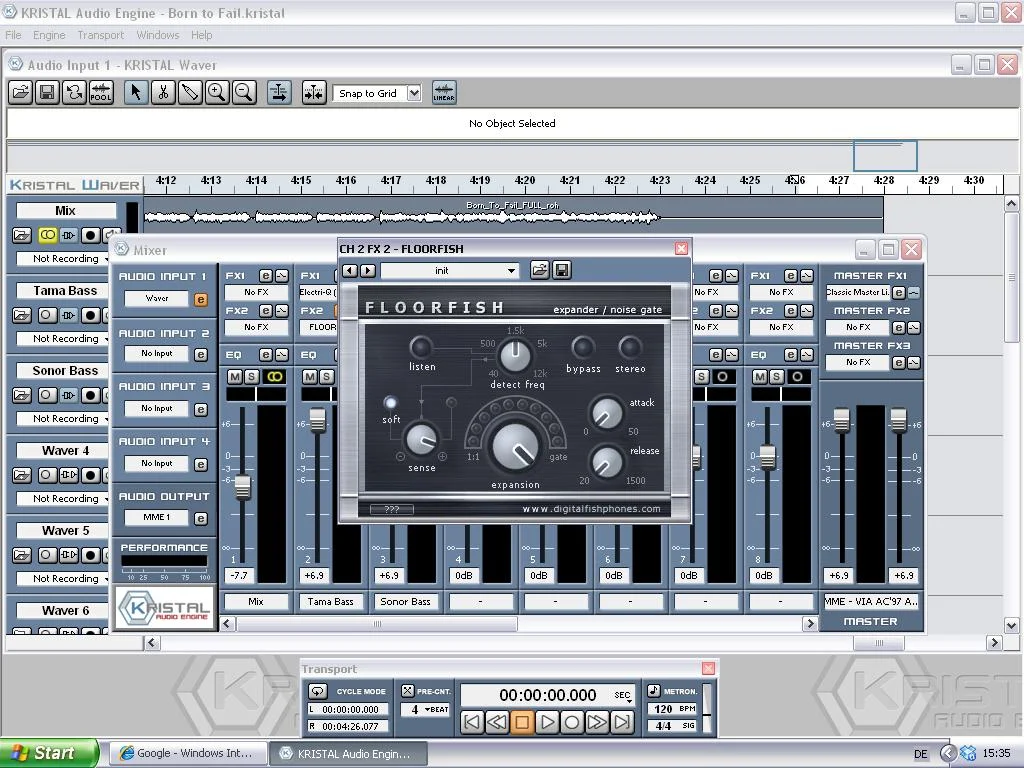
Task: Expand the Floorfish init preset dropdown
Action: [512, 270]
